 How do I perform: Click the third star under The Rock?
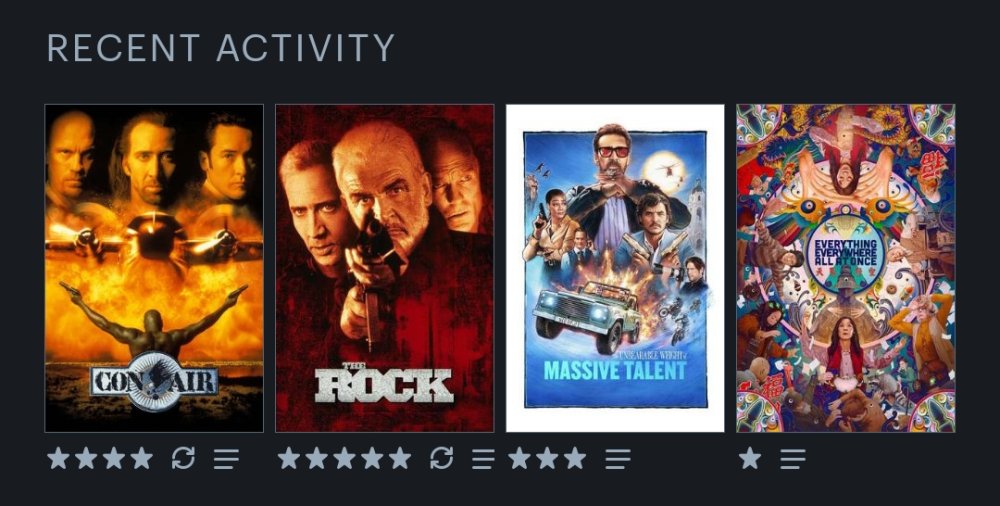click(344, 458)
